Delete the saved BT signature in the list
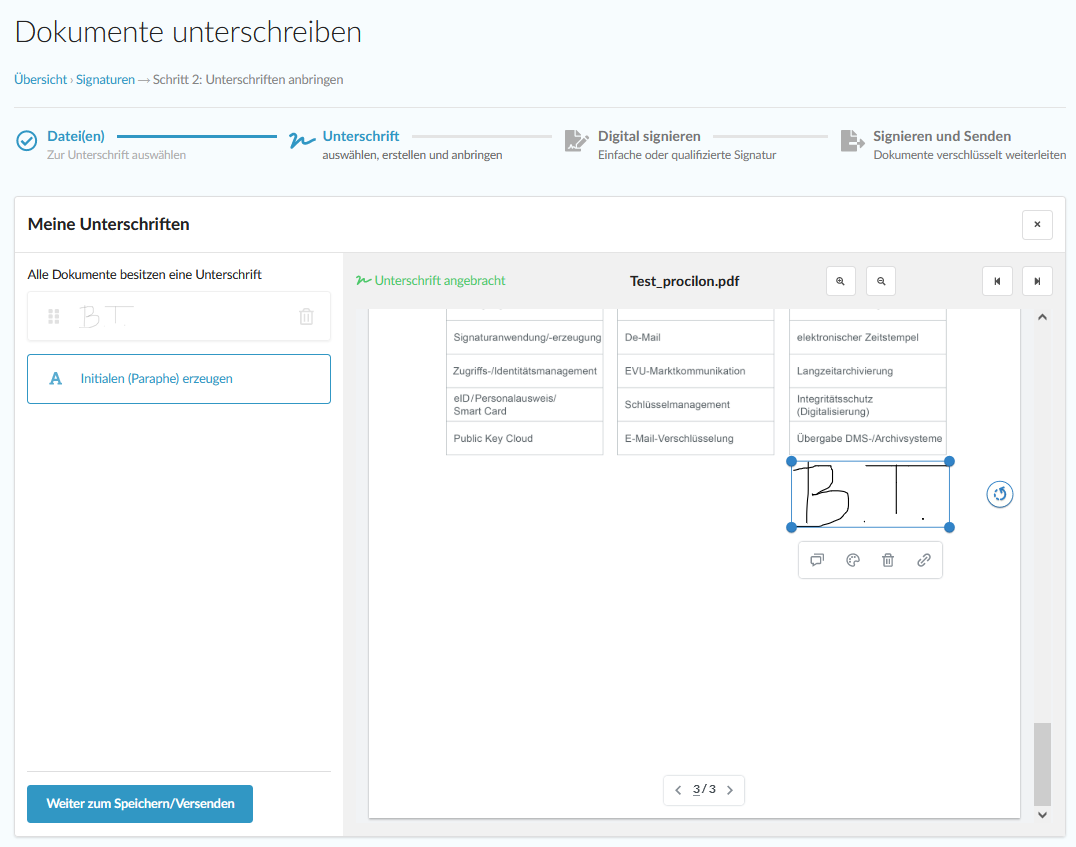1076x847 pixels. point(306,317)
